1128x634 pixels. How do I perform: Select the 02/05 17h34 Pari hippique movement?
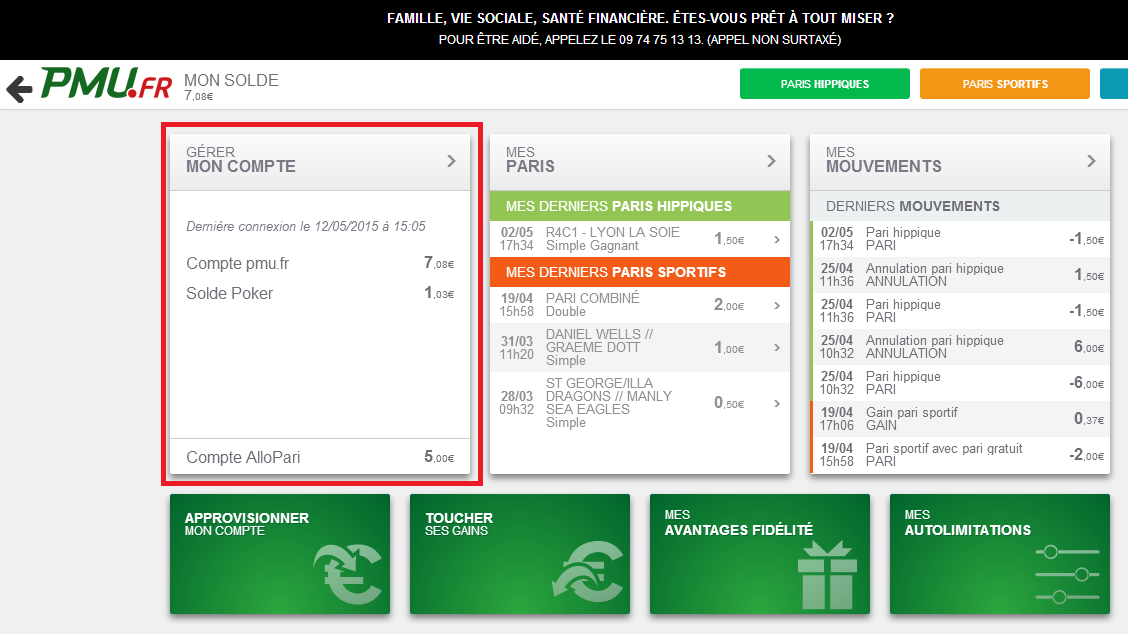(x=961, y=239)
